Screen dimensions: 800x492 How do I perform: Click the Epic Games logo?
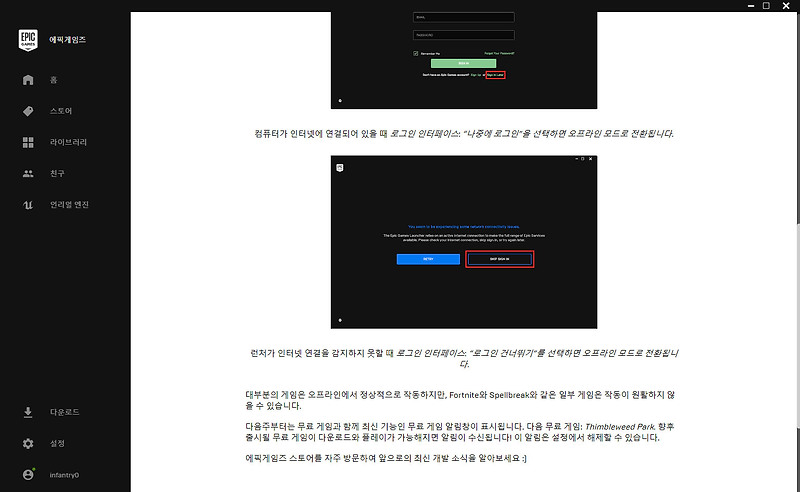click(x=28, y=40)
